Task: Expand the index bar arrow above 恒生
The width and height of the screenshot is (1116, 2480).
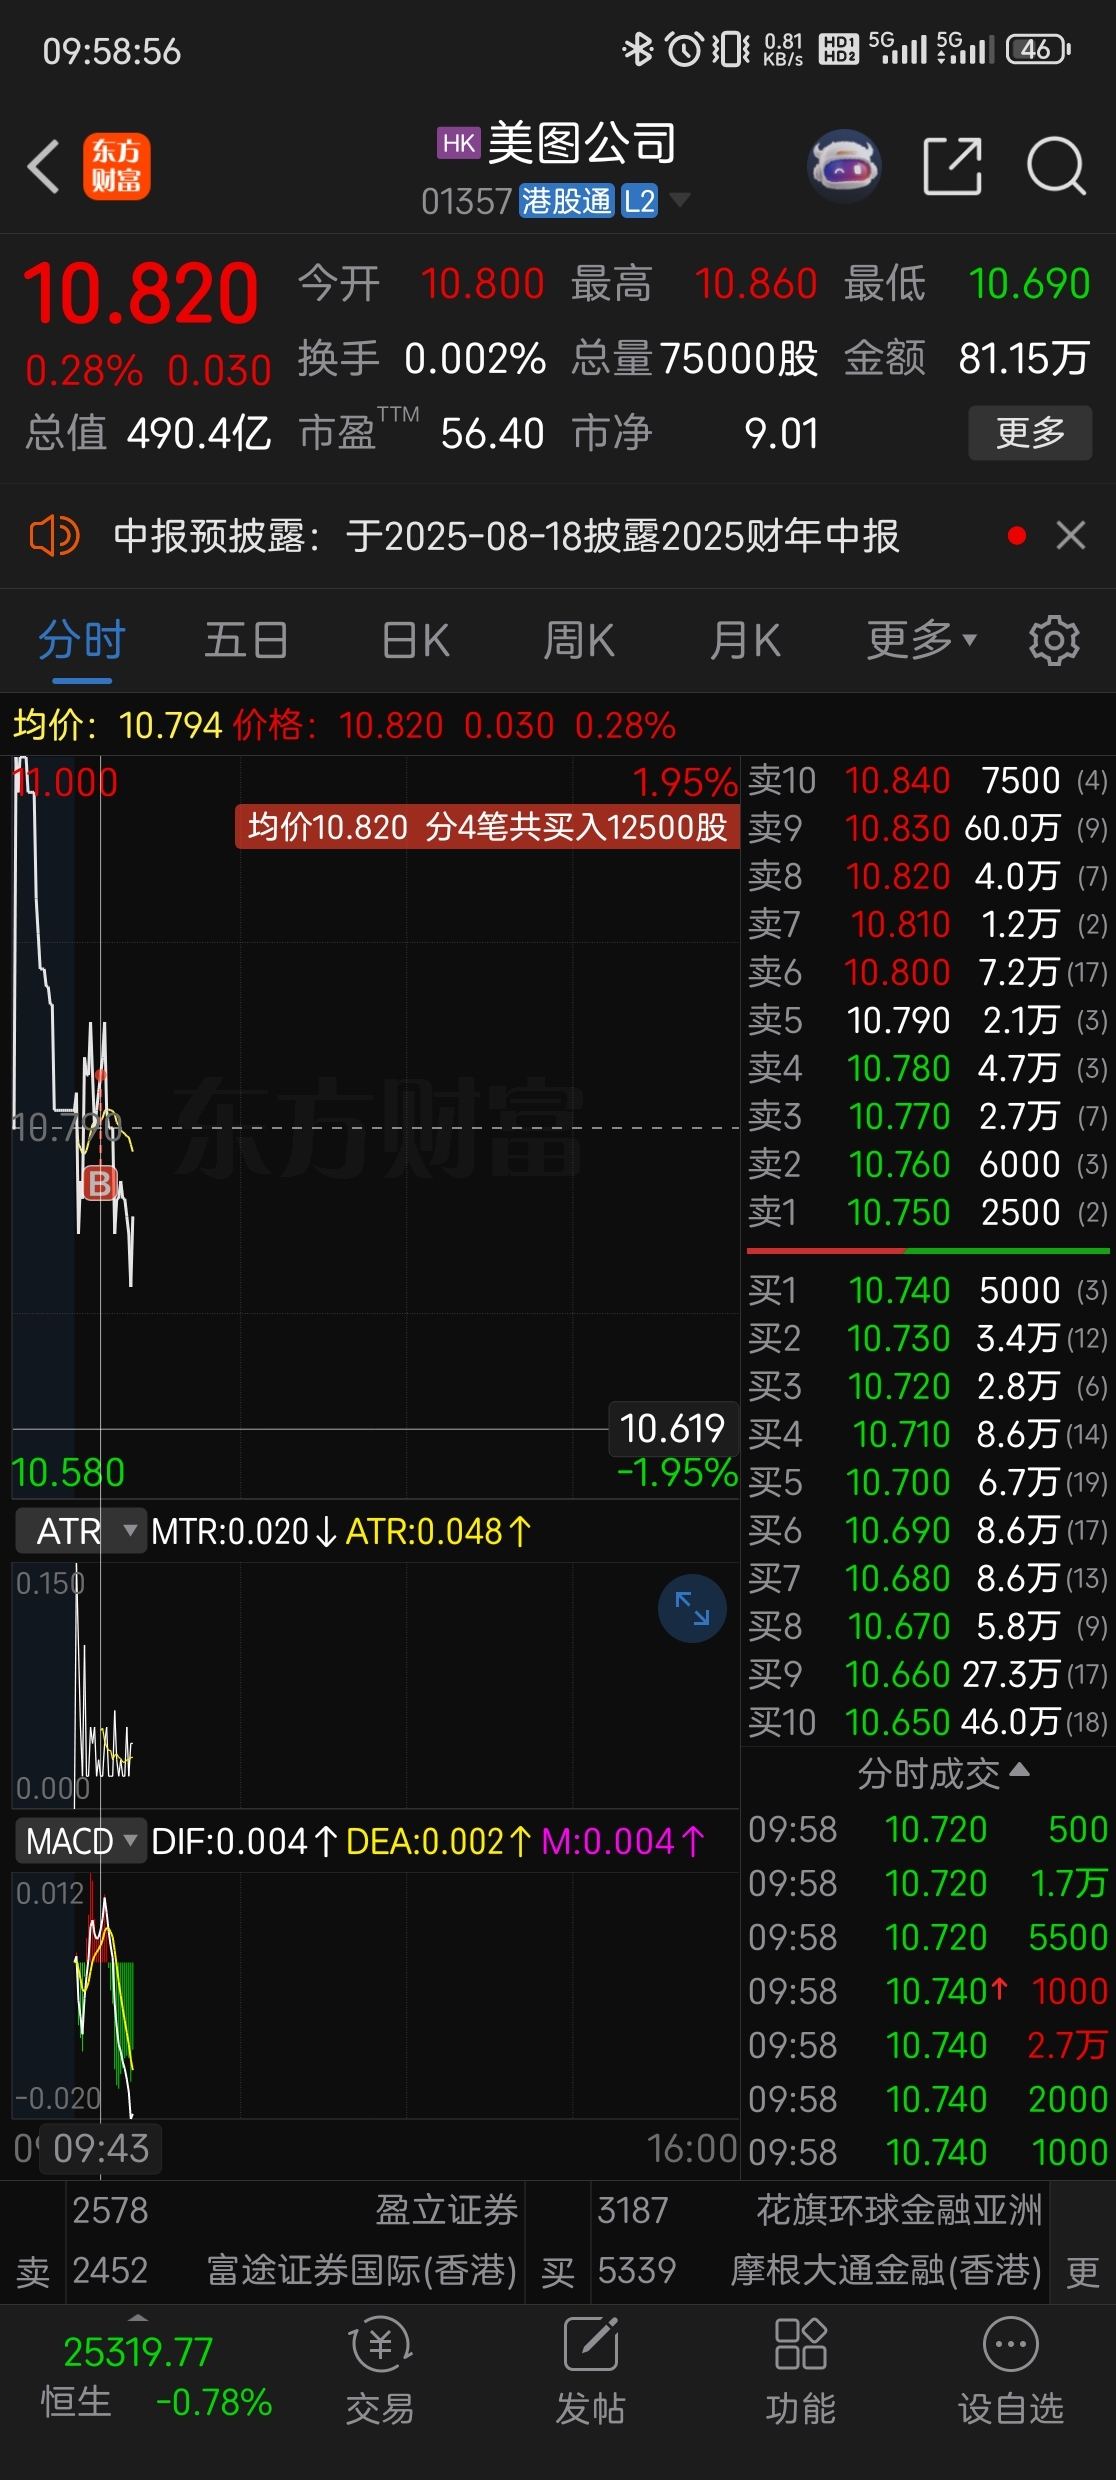Action: (x=138, y=2317)
